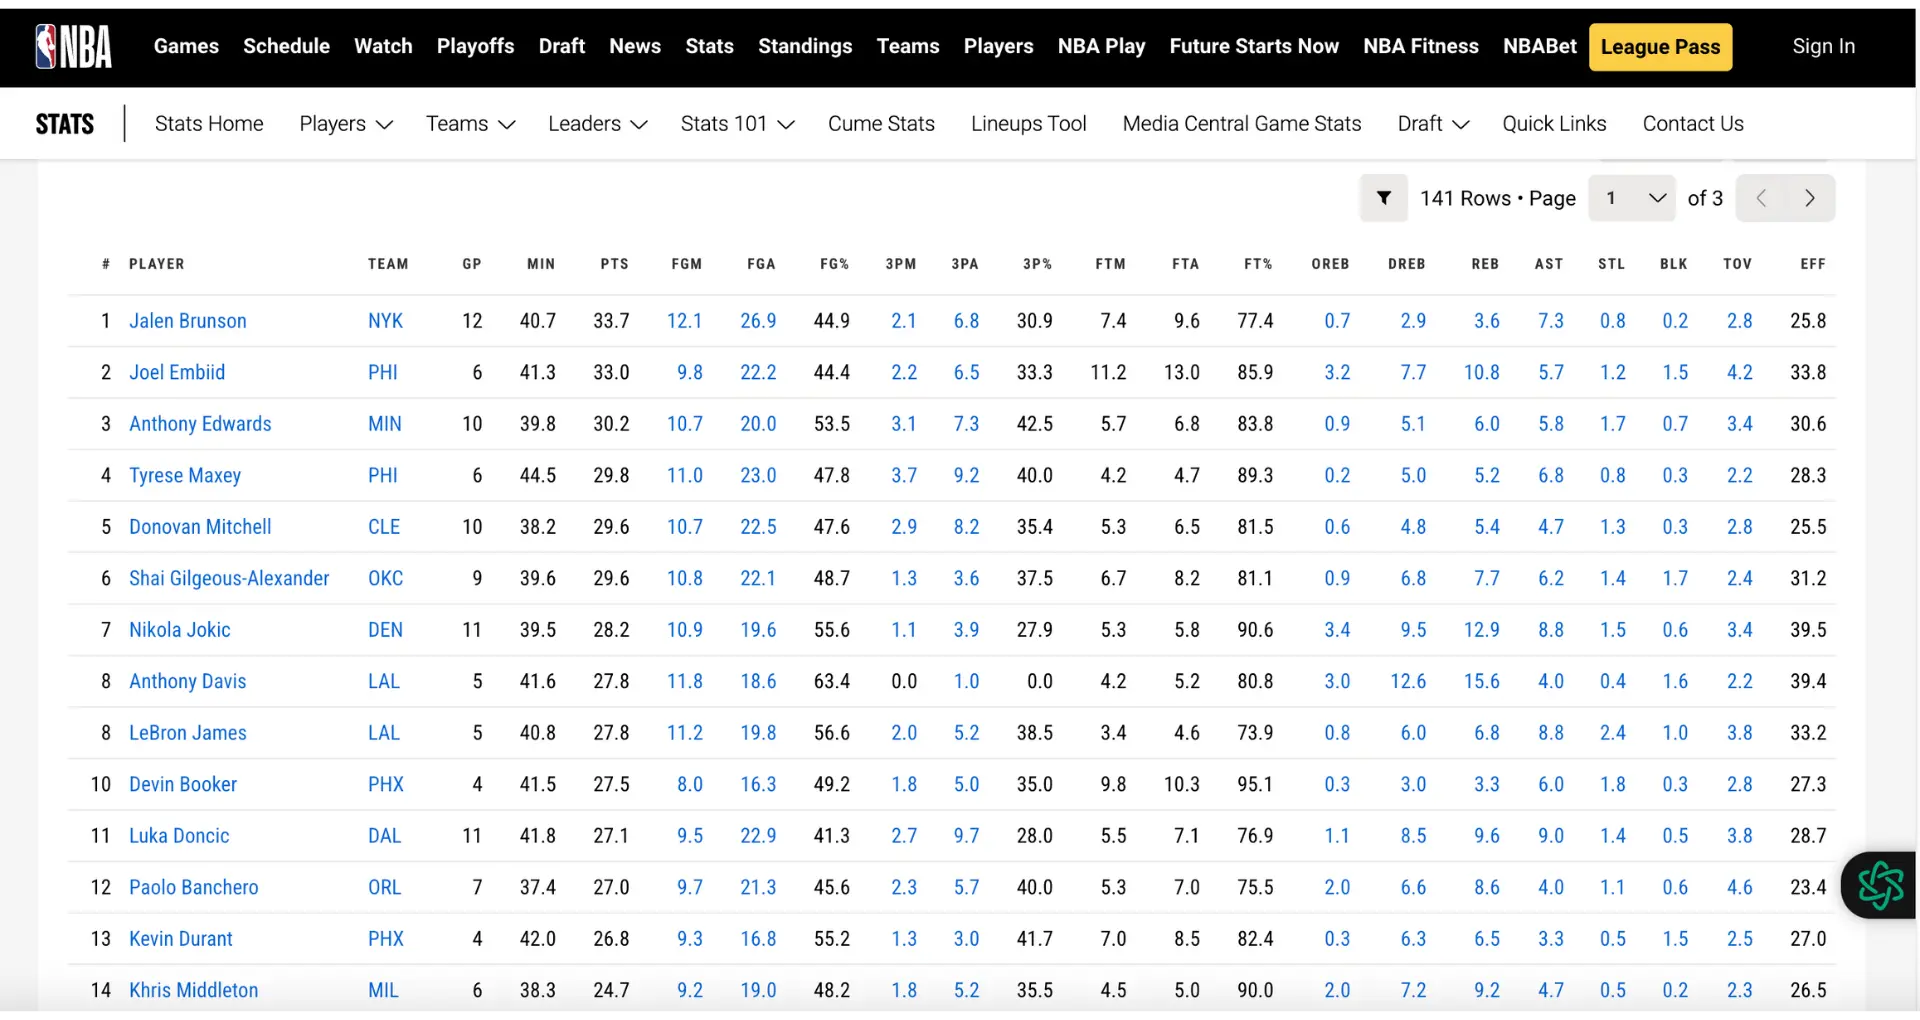The width and height of the screenshot is (1920, 1020).
Task: Open Schedule in the top navigation
Action: [x=286, y=46]
